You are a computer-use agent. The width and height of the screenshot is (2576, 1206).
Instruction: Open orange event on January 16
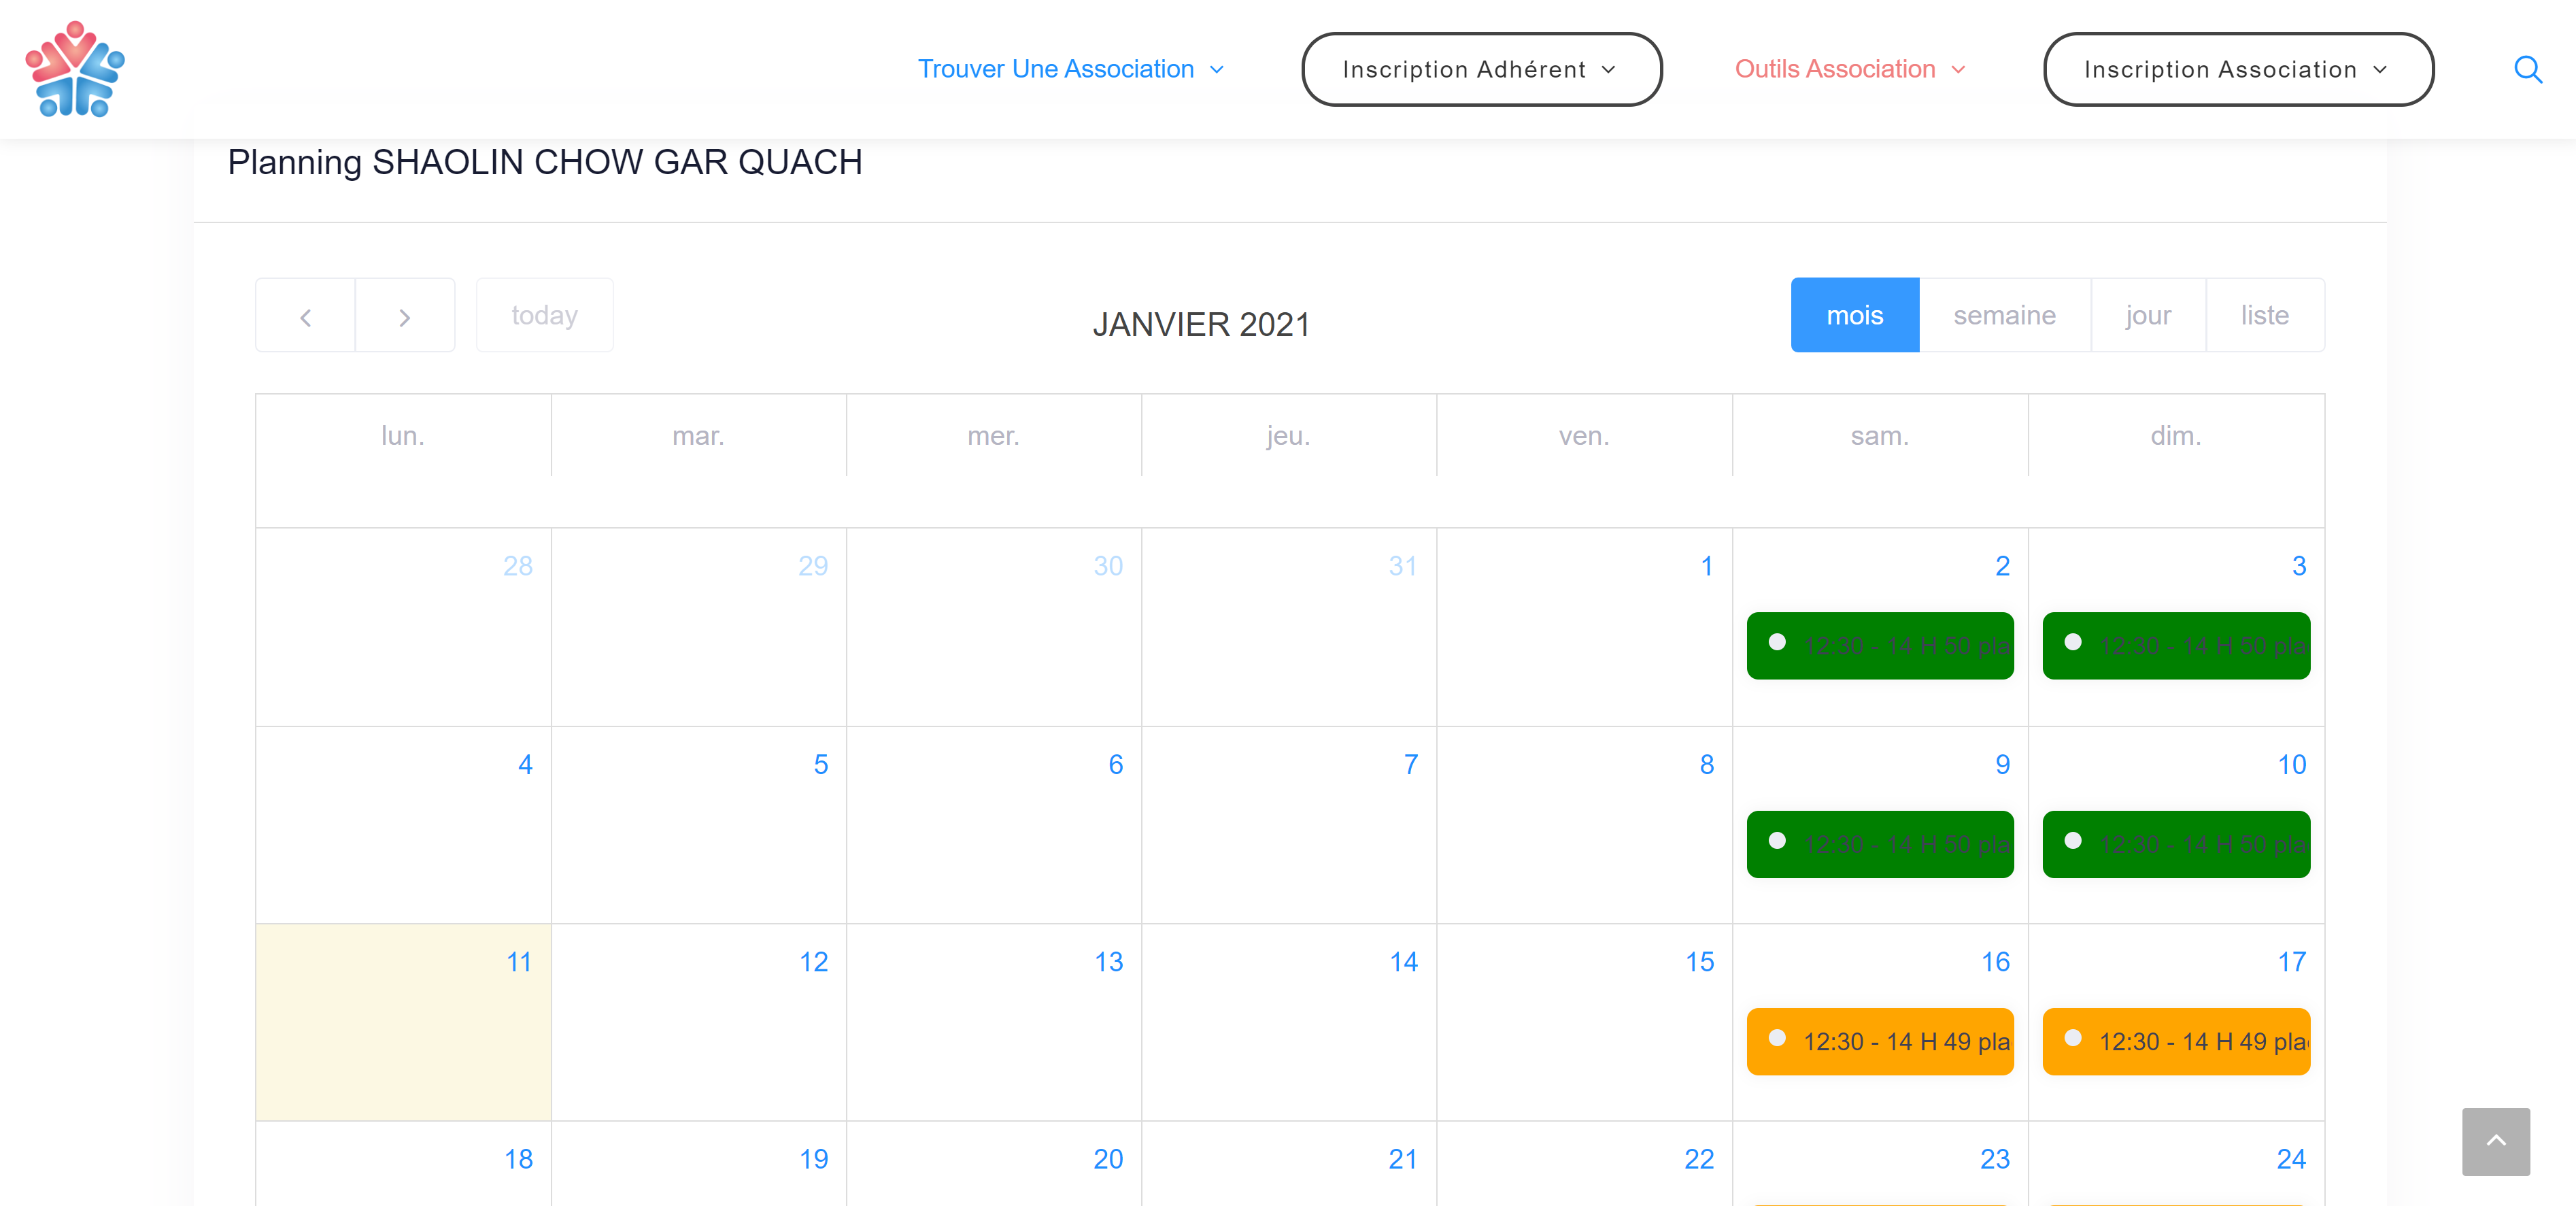1879,1041
